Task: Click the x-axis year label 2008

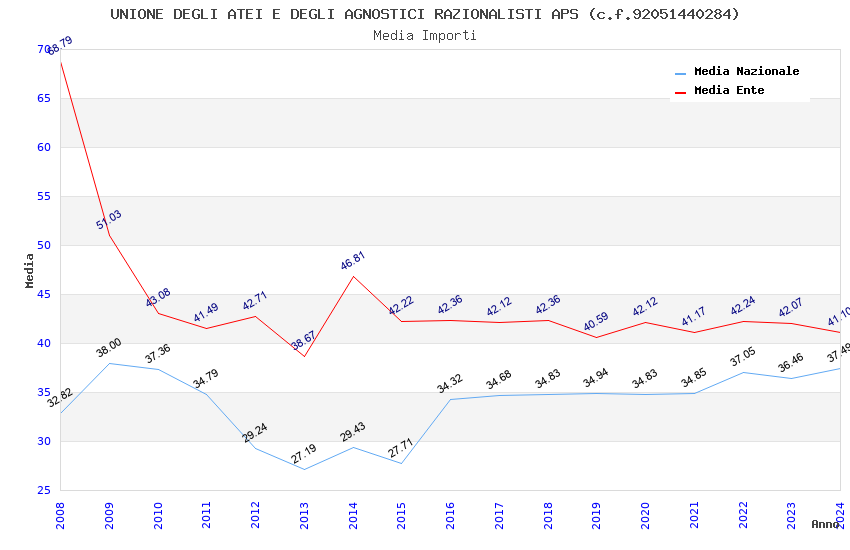Action: [x=60, y=515]
